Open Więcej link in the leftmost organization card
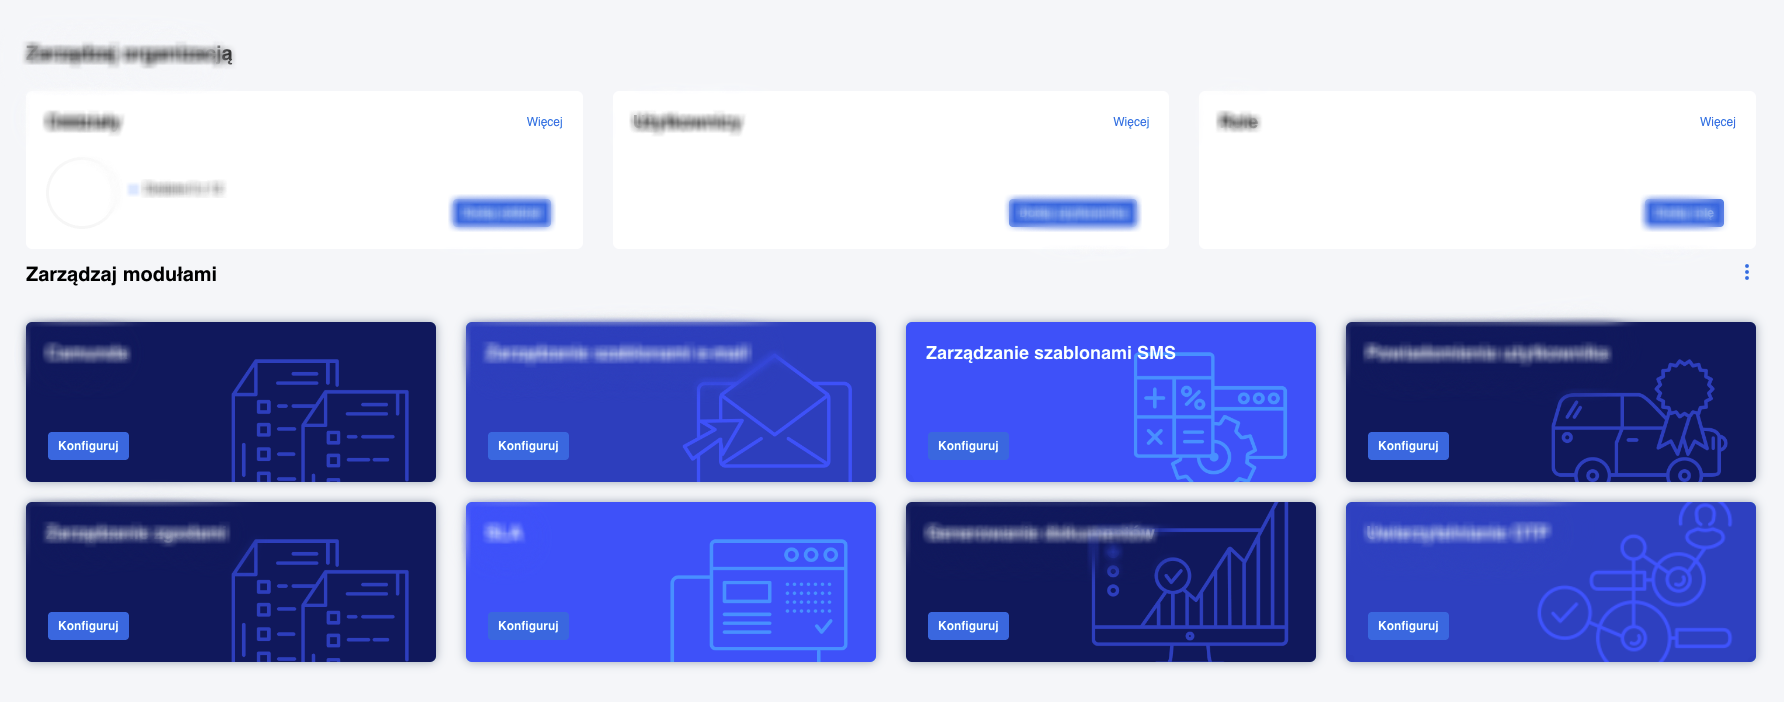Viewport: 1784px width, 702px height. point(544,122)
